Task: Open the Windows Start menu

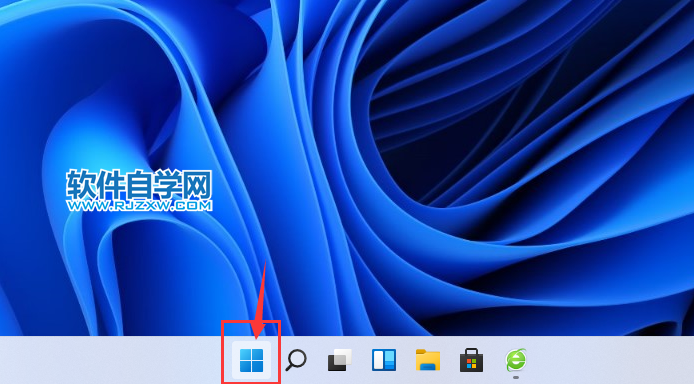Action: tap(251, 360)
